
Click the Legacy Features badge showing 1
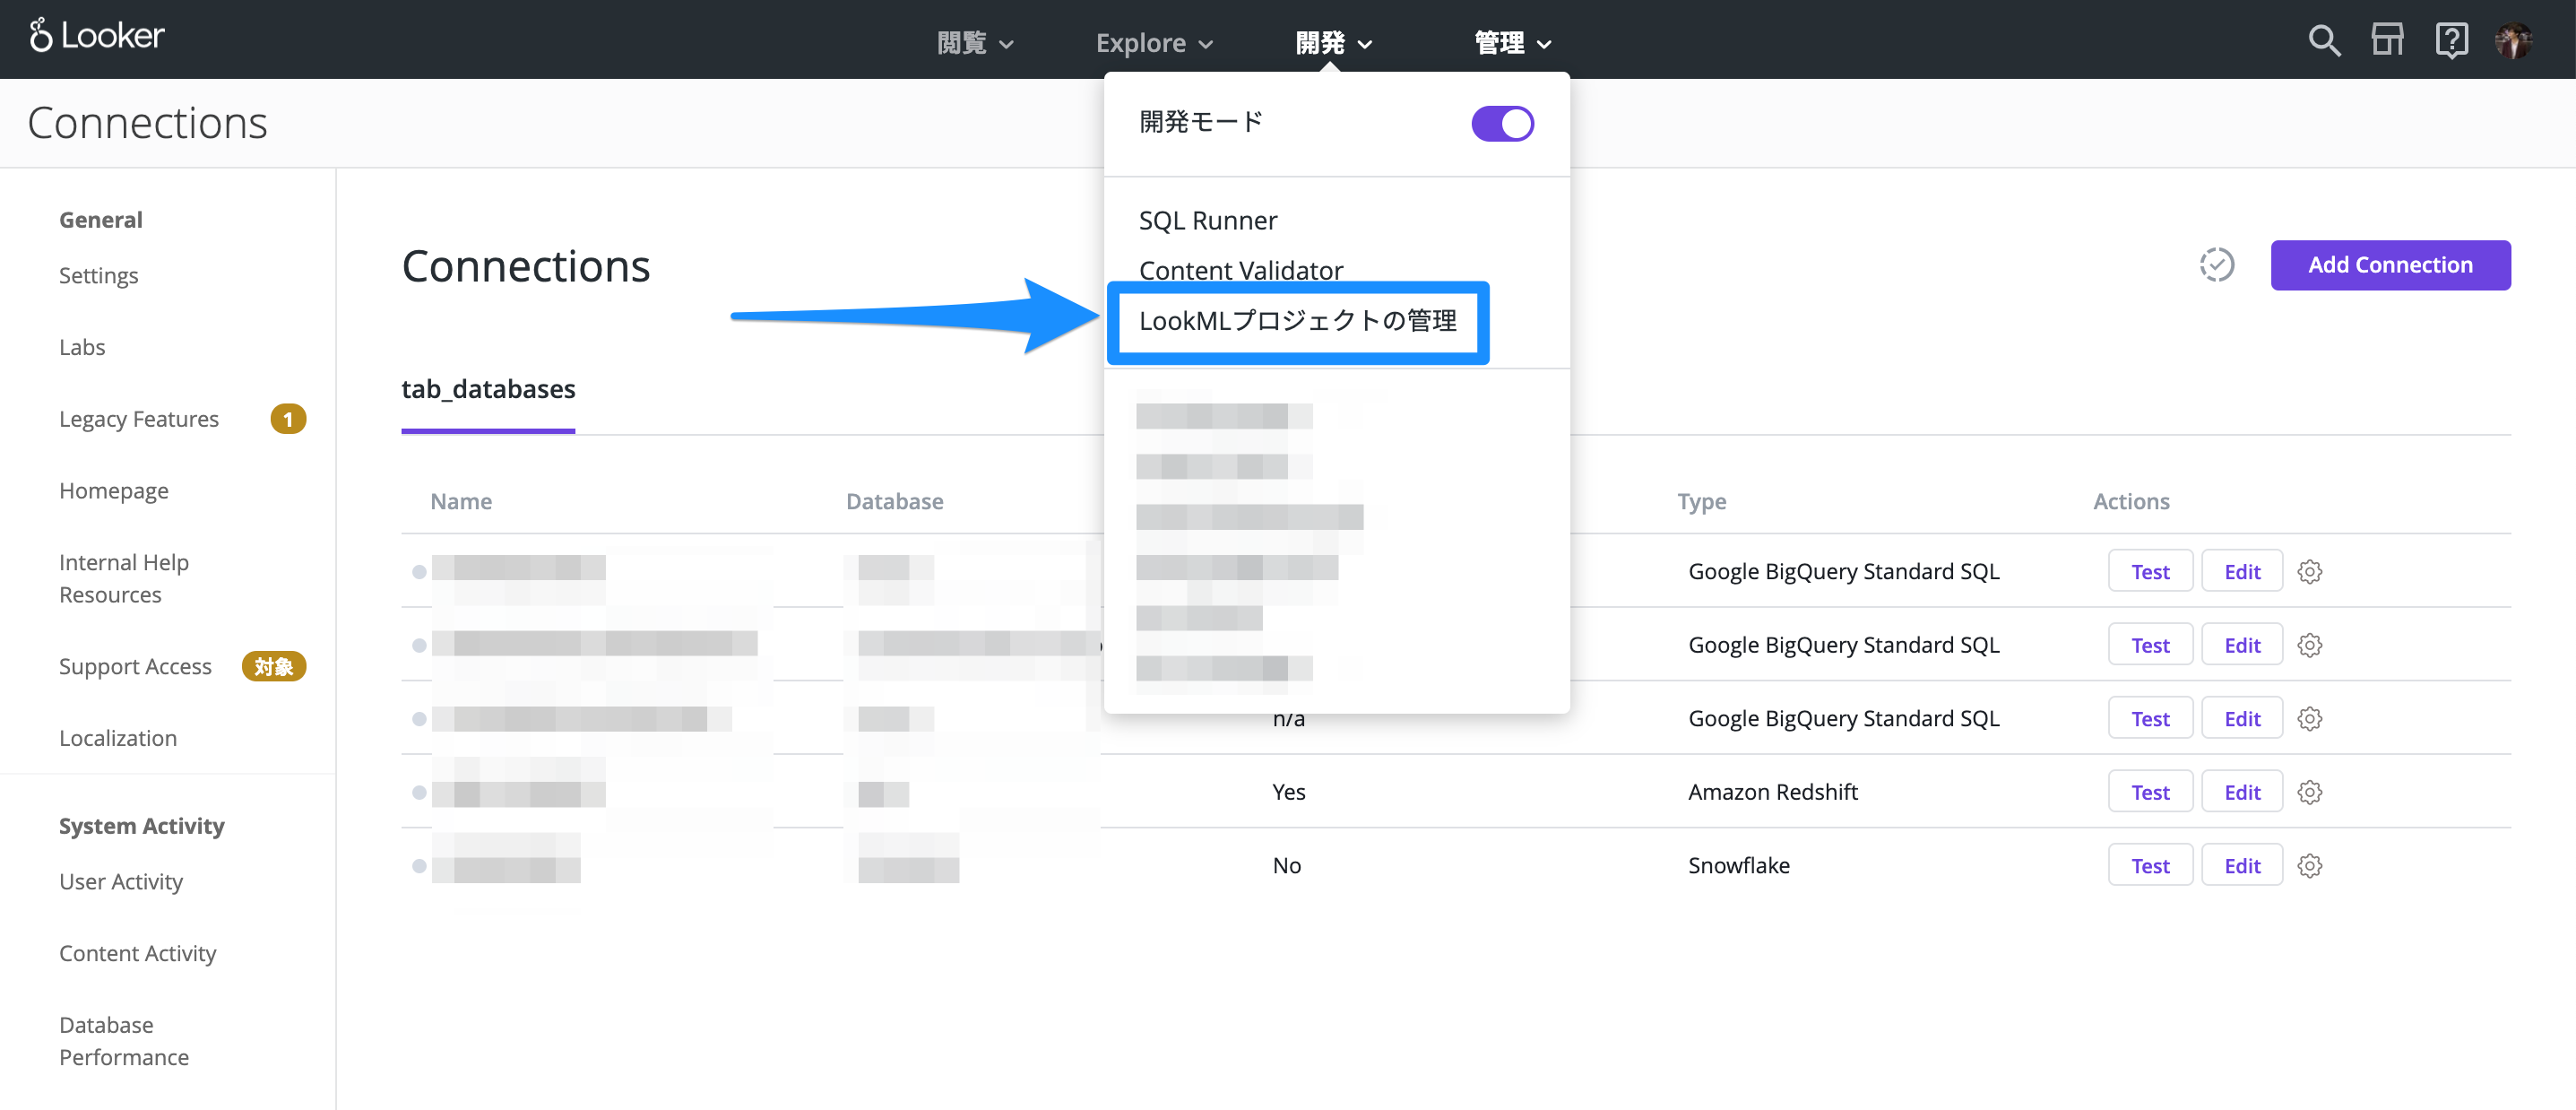288,419
